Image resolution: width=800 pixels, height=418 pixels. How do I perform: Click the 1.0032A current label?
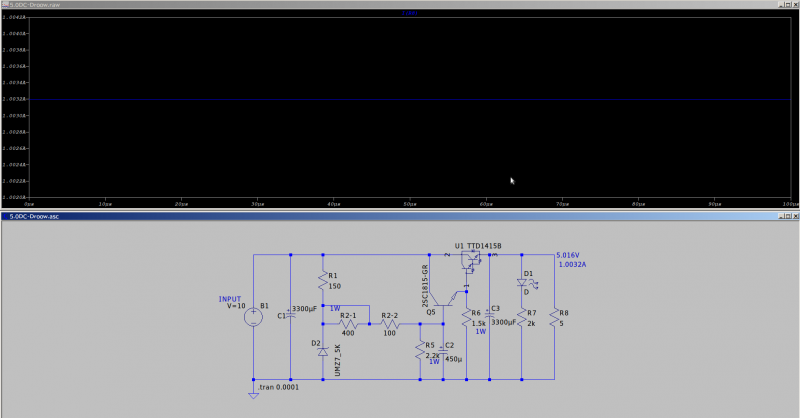[572, 266]
